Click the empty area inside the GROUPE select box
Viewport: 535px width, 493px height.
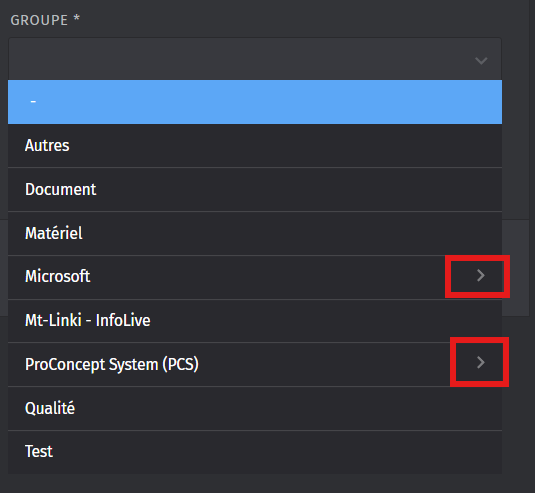[x=239, y=59]
